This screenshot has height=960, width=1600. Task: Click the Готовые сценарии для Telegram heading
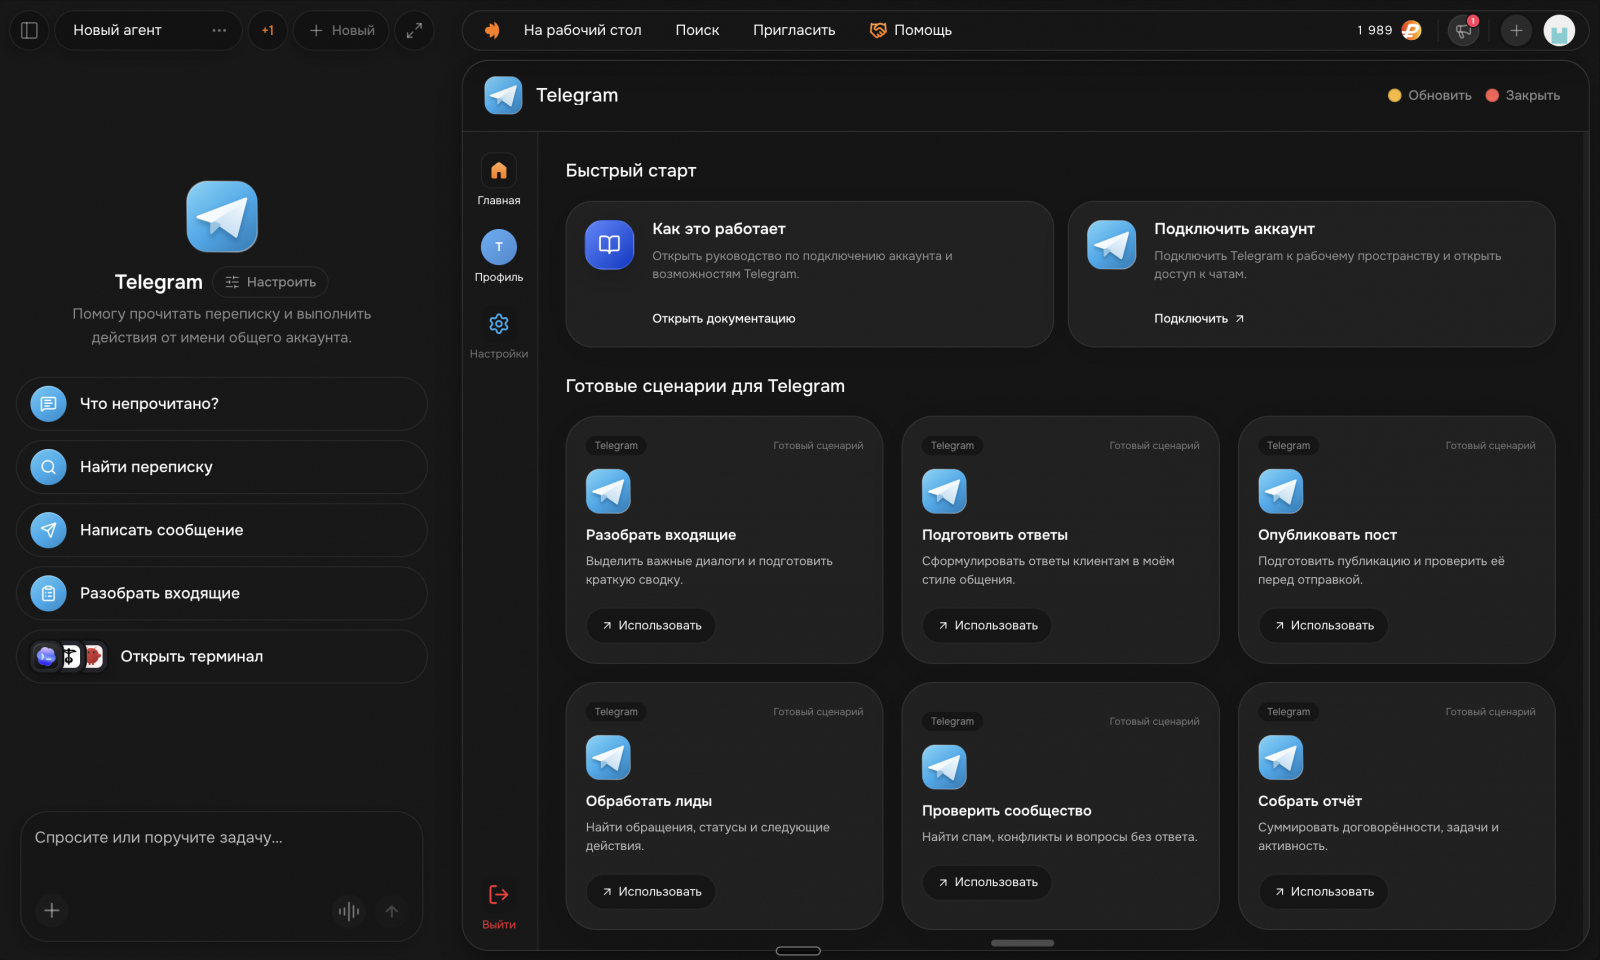coord(705,386)
